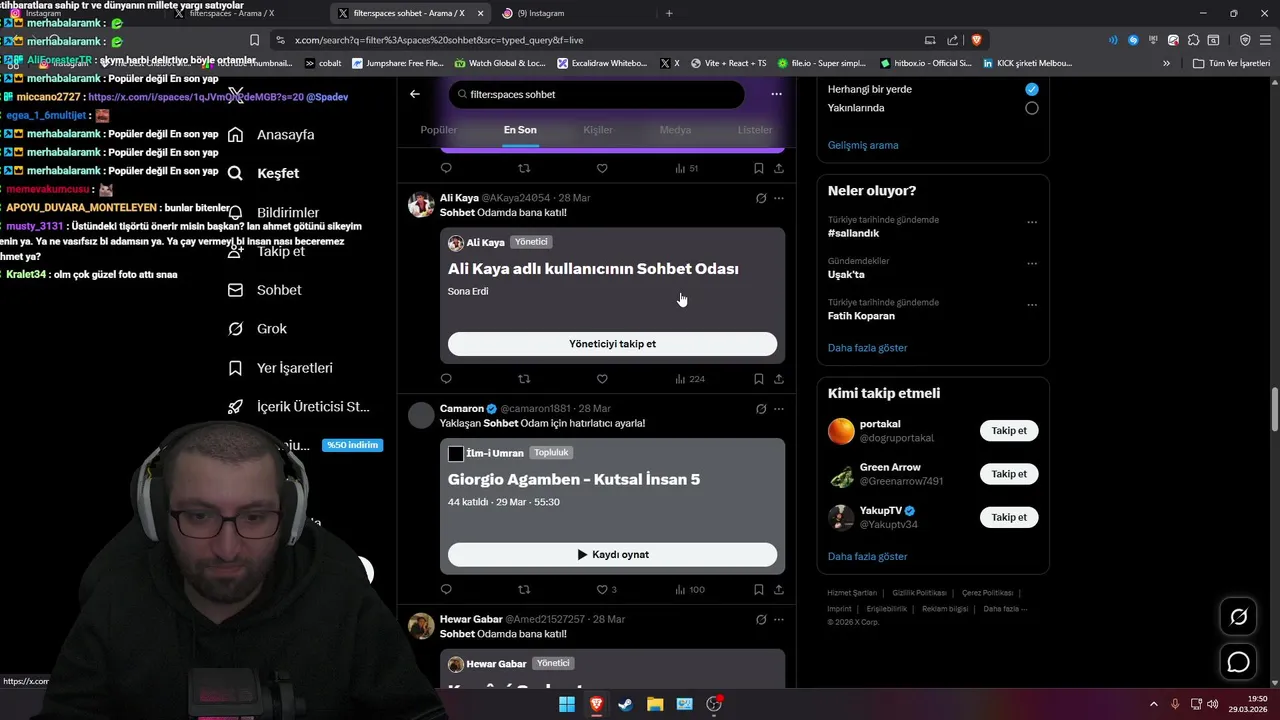Click Grok icon on Hewar Gabar's post
This screenshot has width=1280, height=720.
tap(761, 620)
